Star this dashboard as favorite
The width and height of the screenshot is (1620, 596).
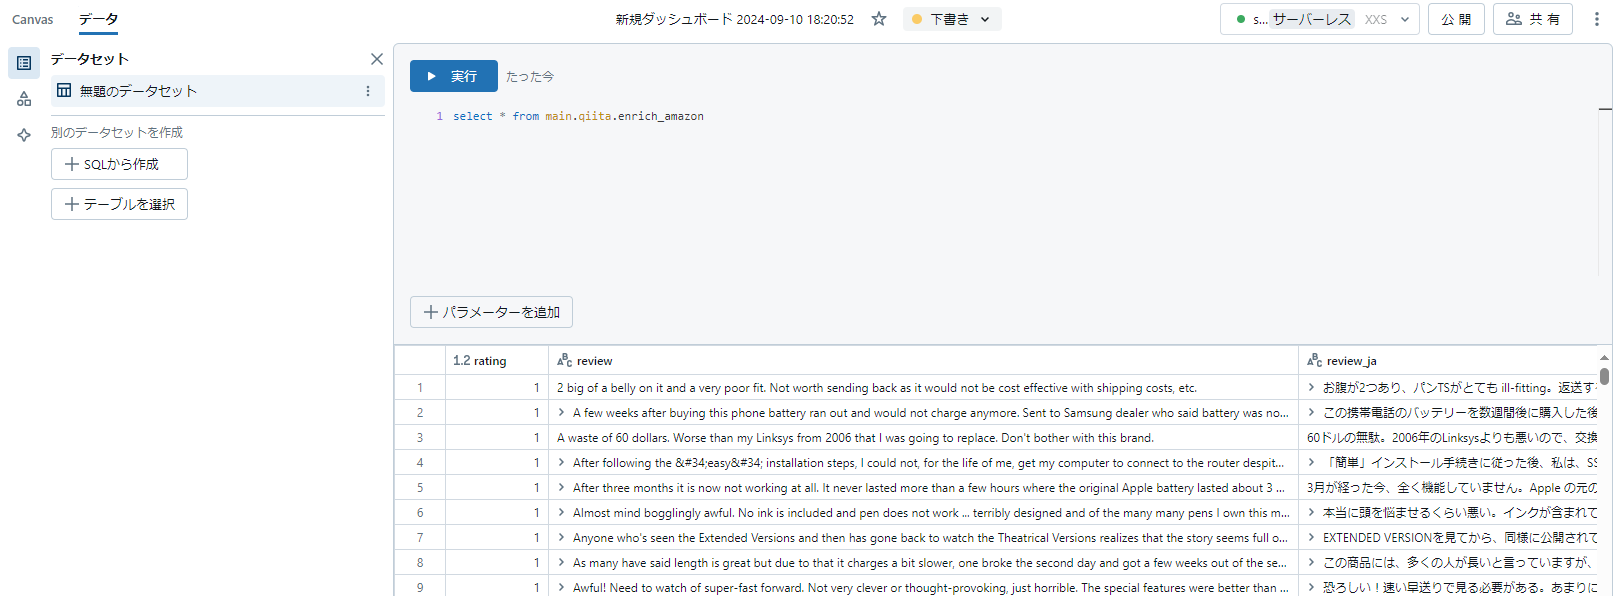tap(879, 19)
